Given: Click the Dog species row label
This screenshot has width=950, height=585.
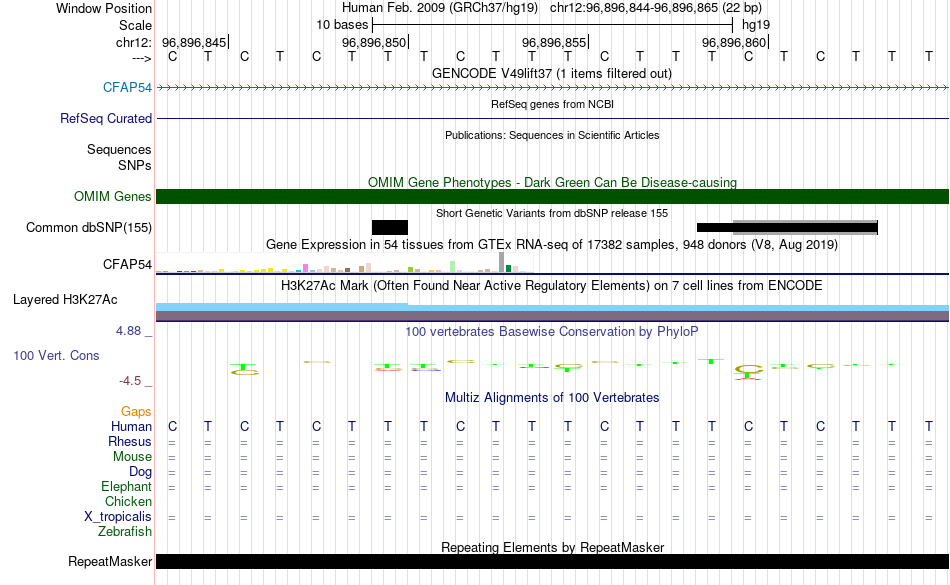Looking at the screenshot, I should point(140,471).
